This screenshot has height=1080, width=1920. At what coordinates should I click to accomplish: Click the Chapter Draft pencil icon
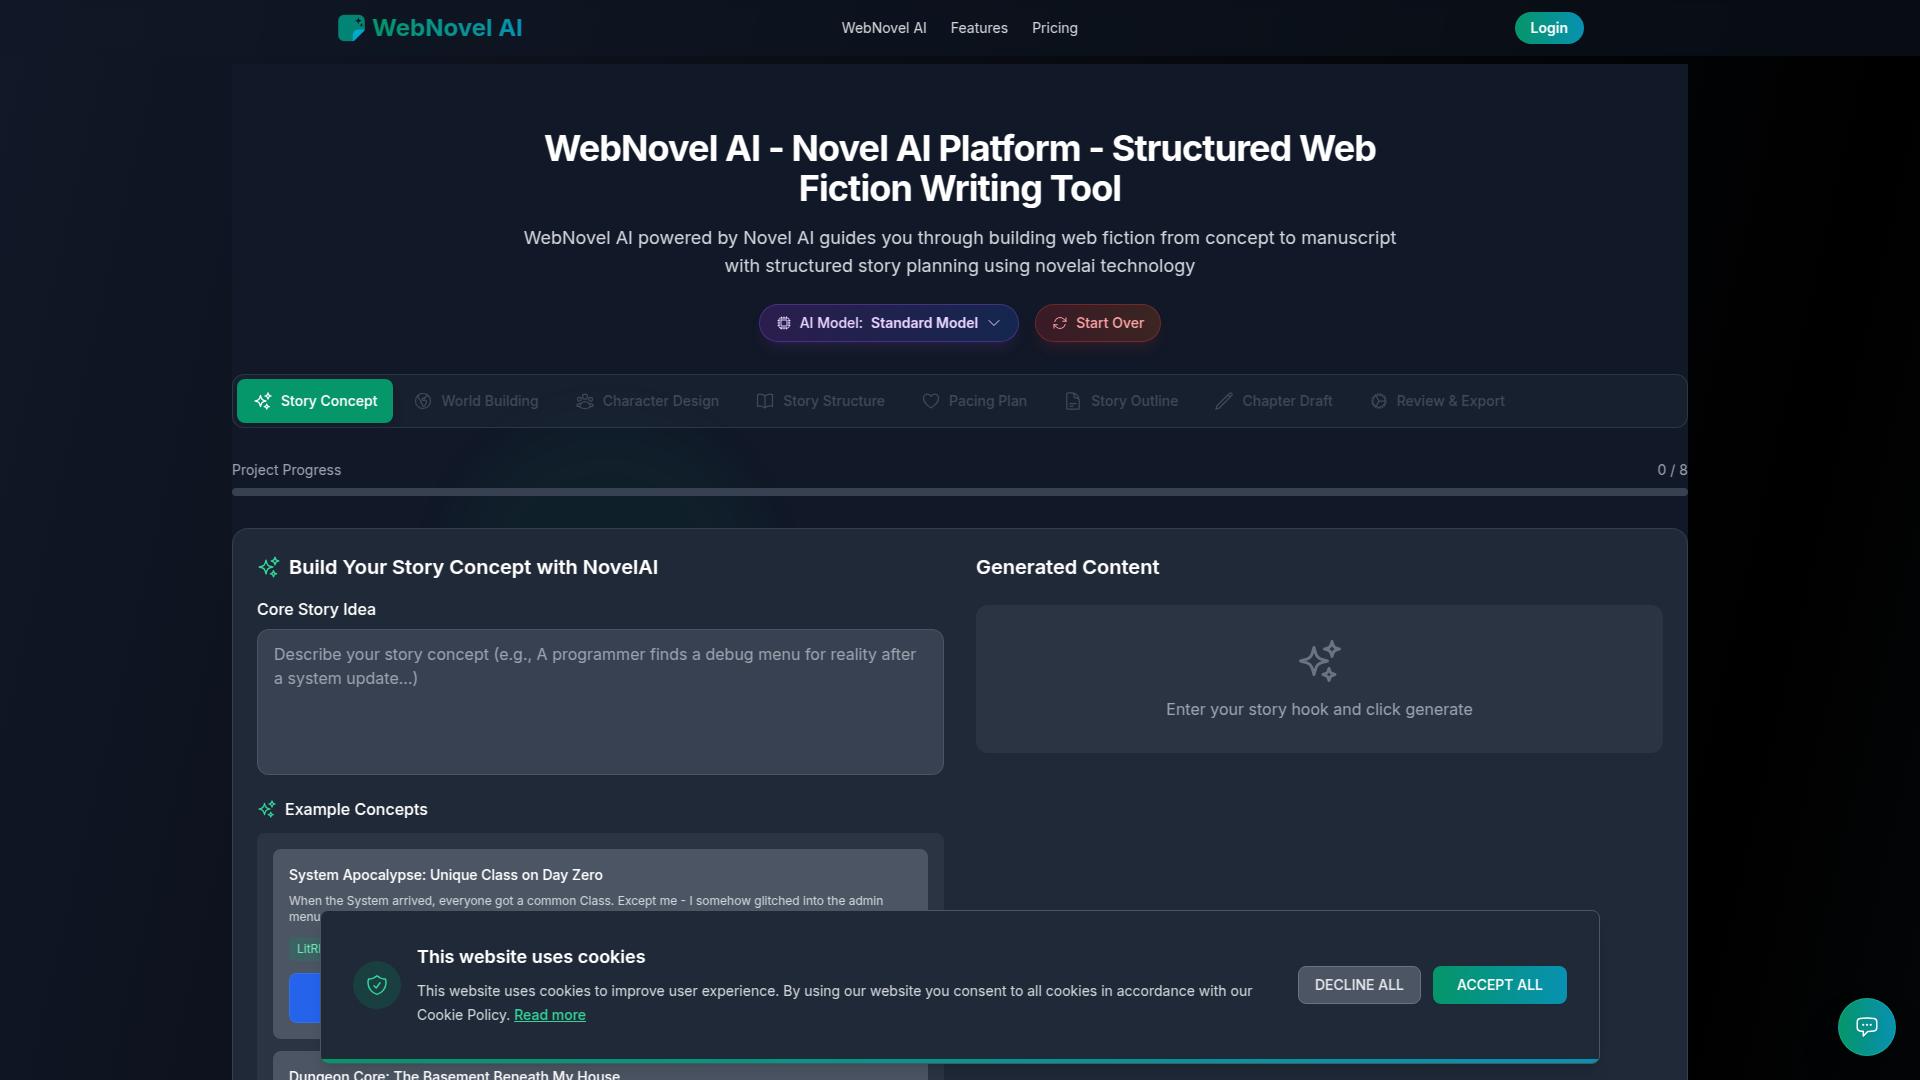pos(1224,401)
